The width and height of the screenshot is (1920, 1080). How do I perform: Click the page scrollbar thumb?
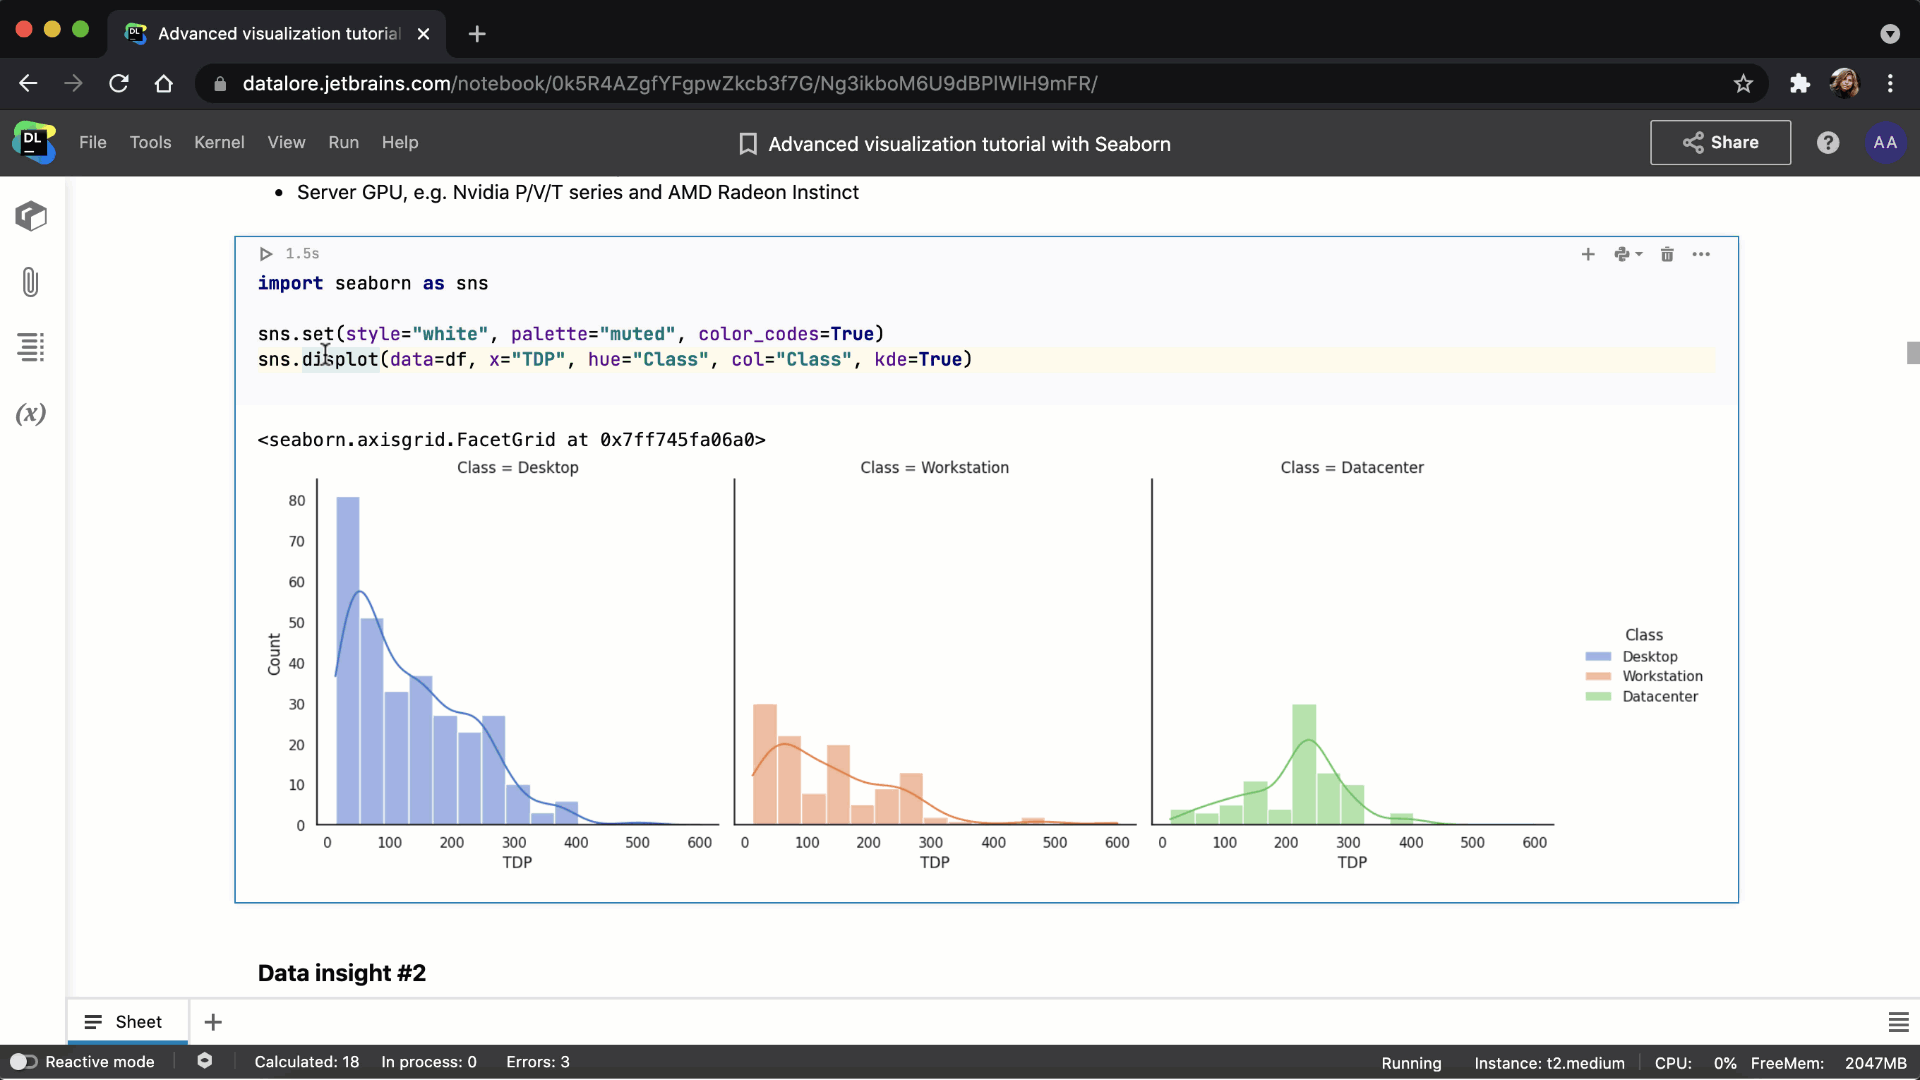click(1912, 353)
